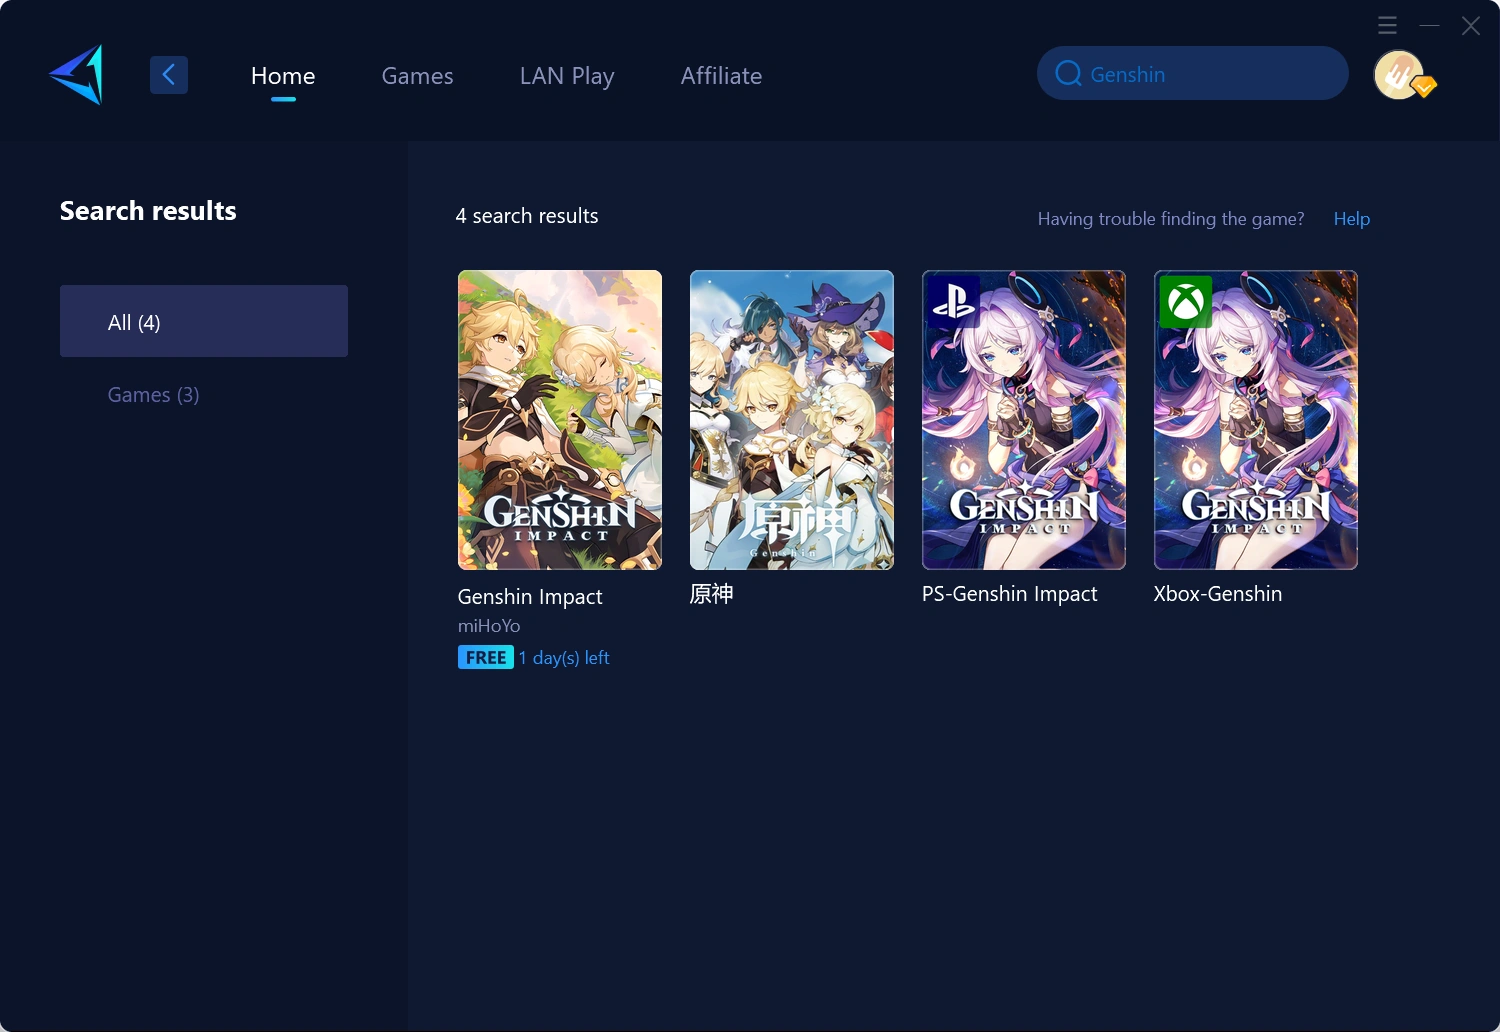1500x1032 pixels.
Task: Click the search magnifier icon
Action: 1068,74
